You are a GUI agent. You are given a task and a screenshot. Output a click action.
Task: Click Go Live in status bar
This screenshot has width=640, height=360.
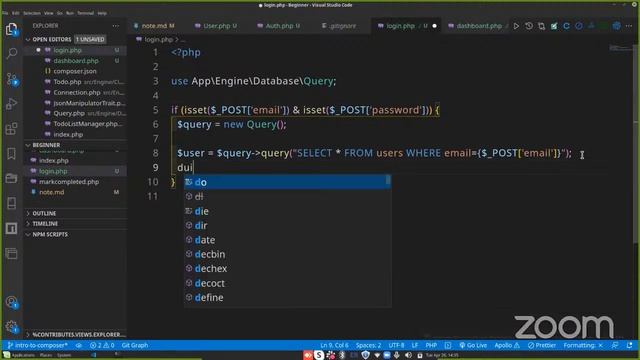[x=473, y=345]
